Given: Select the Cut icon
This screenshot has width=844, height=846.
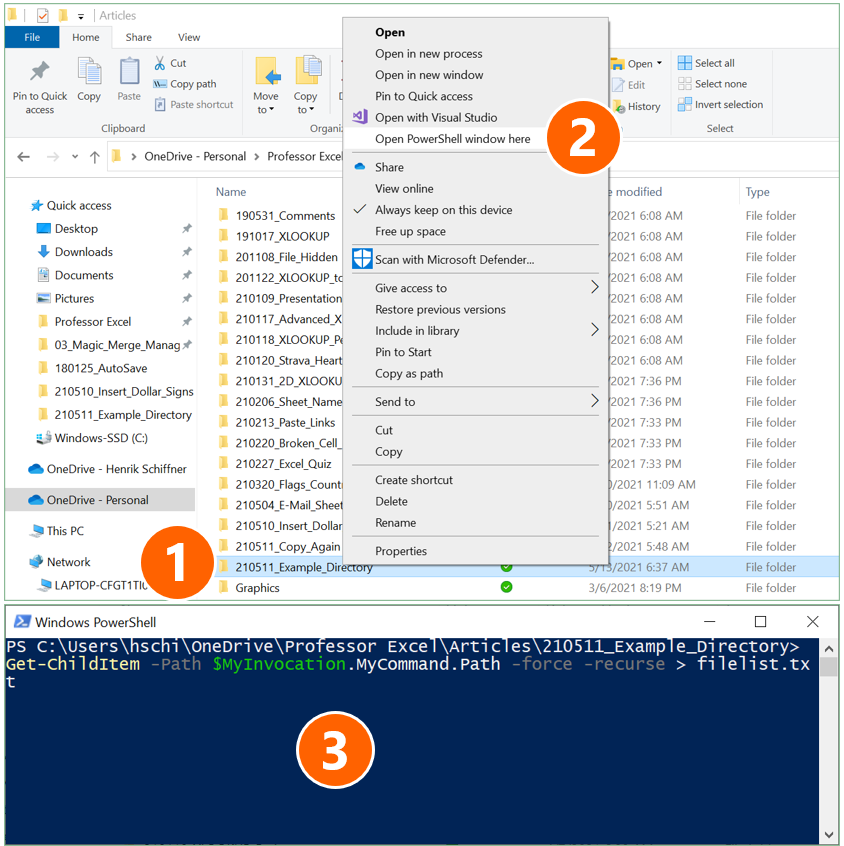Looking at the screenshot, I should pos(161,62).
